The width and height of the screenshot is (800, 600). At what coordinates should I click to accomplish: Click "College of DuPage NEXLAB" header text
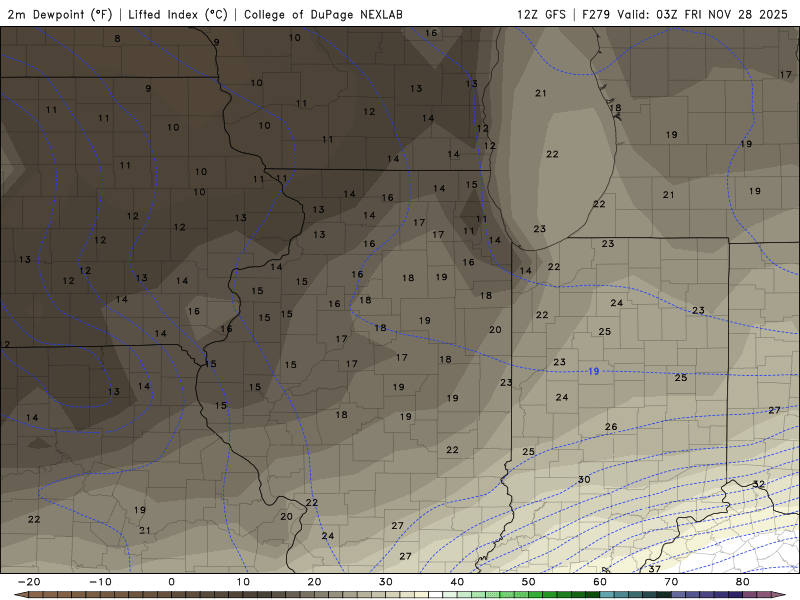pyautogui.click(x=323, y=14)
